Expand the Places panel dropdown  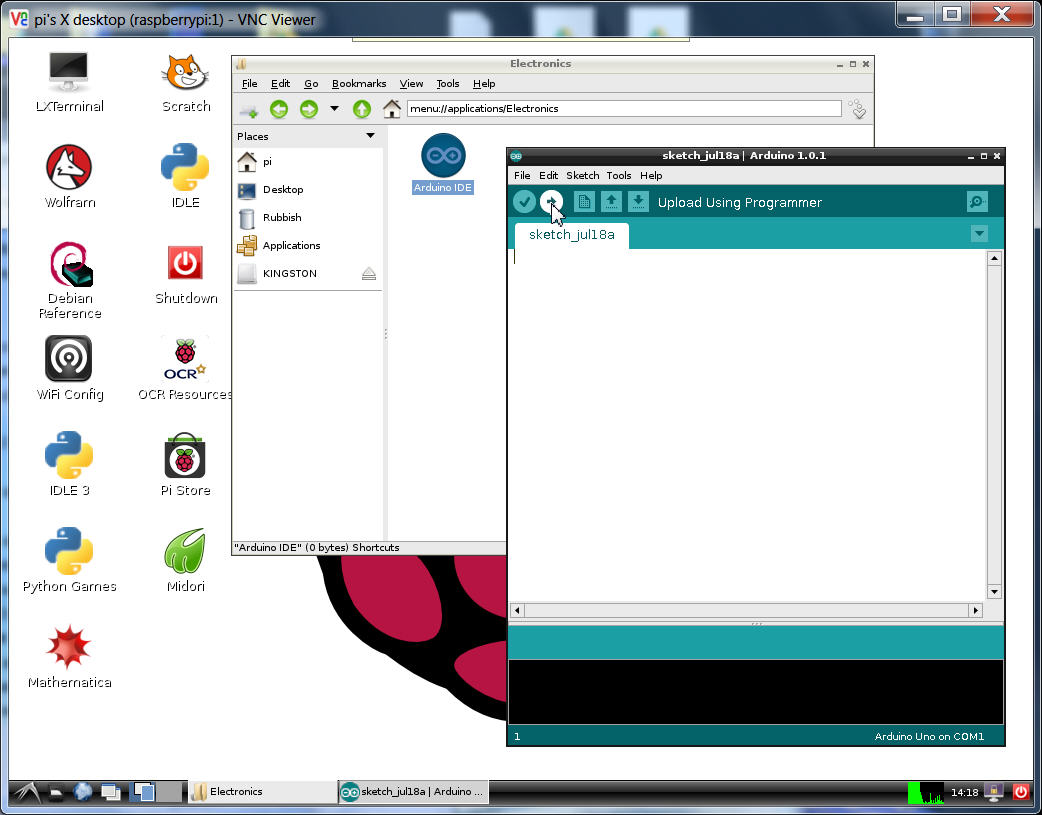pyautogui.click(x=370, y=136)
